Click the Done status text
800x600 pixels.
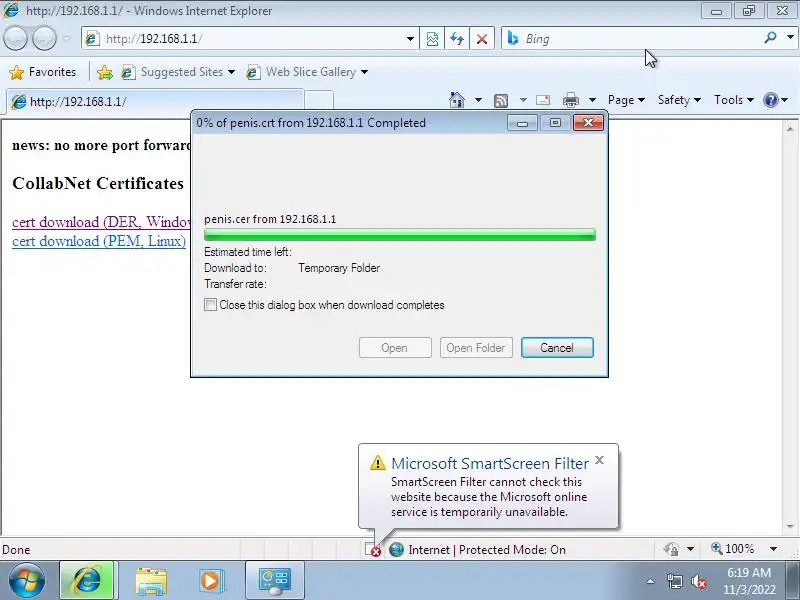point(16,549)
